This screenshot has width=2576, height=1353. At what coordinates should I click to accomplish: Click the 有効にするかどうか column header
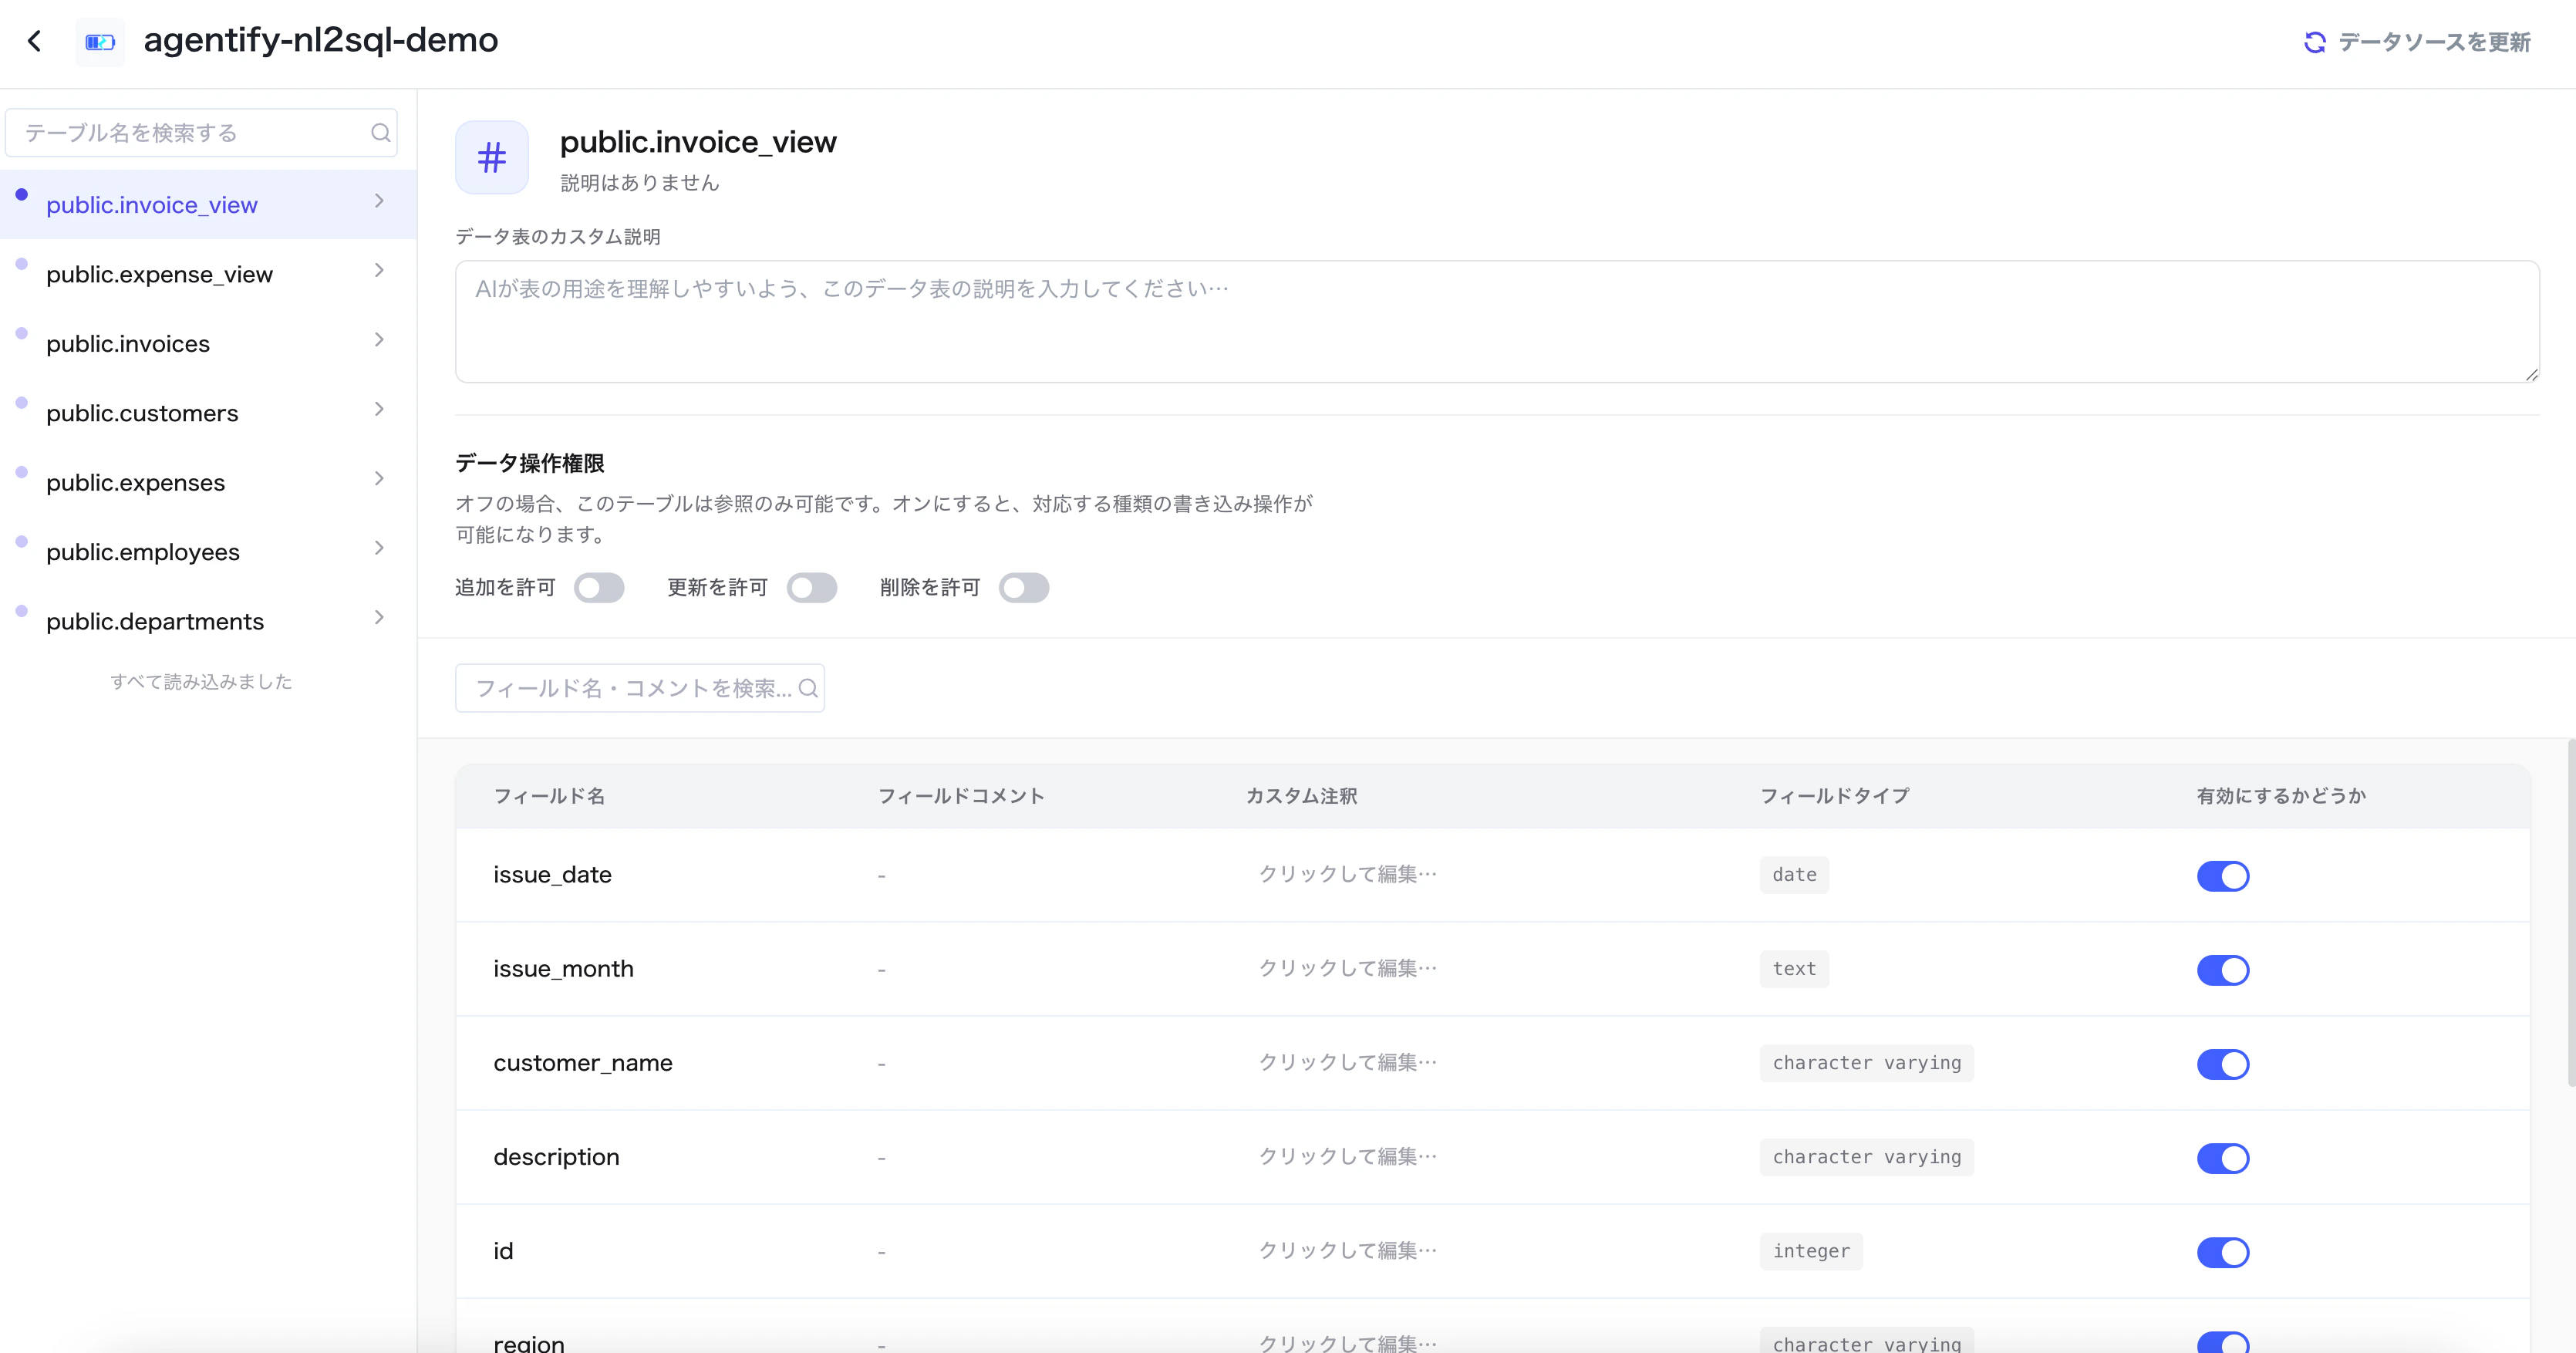(2281, 796)
